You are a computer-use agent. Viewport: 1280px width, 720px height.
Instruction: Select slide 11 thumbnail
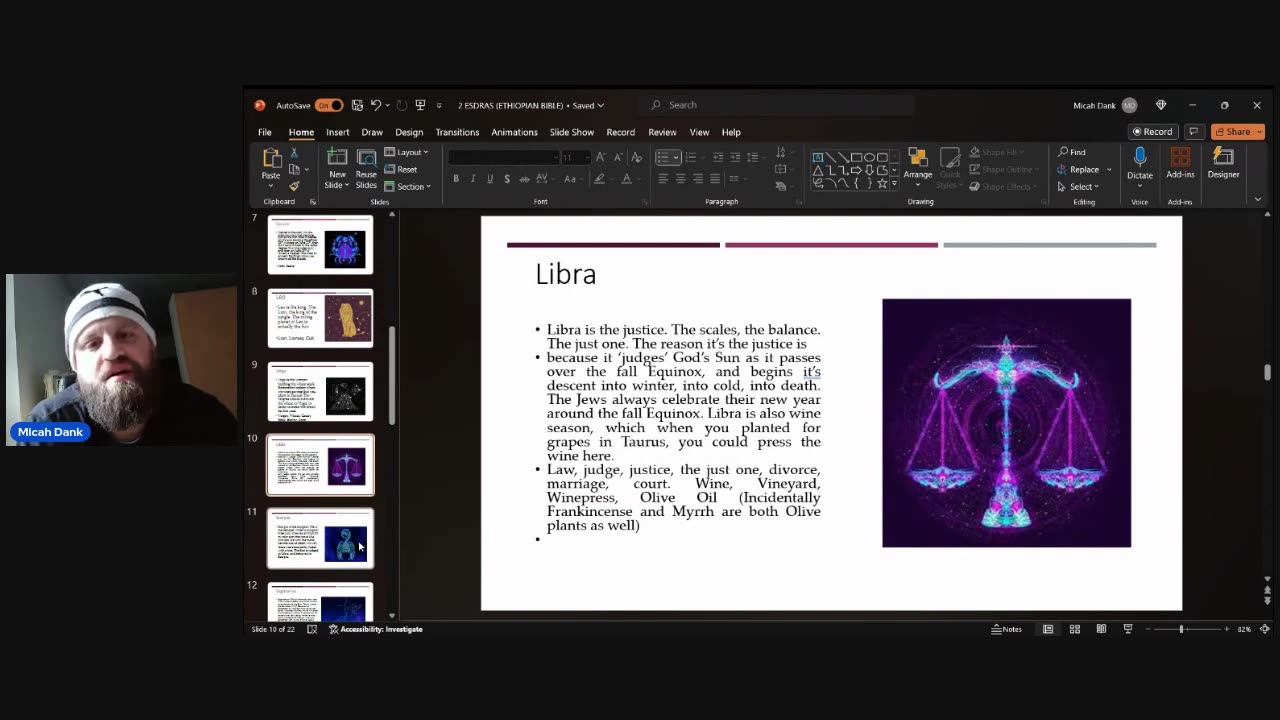pos(320,539)
